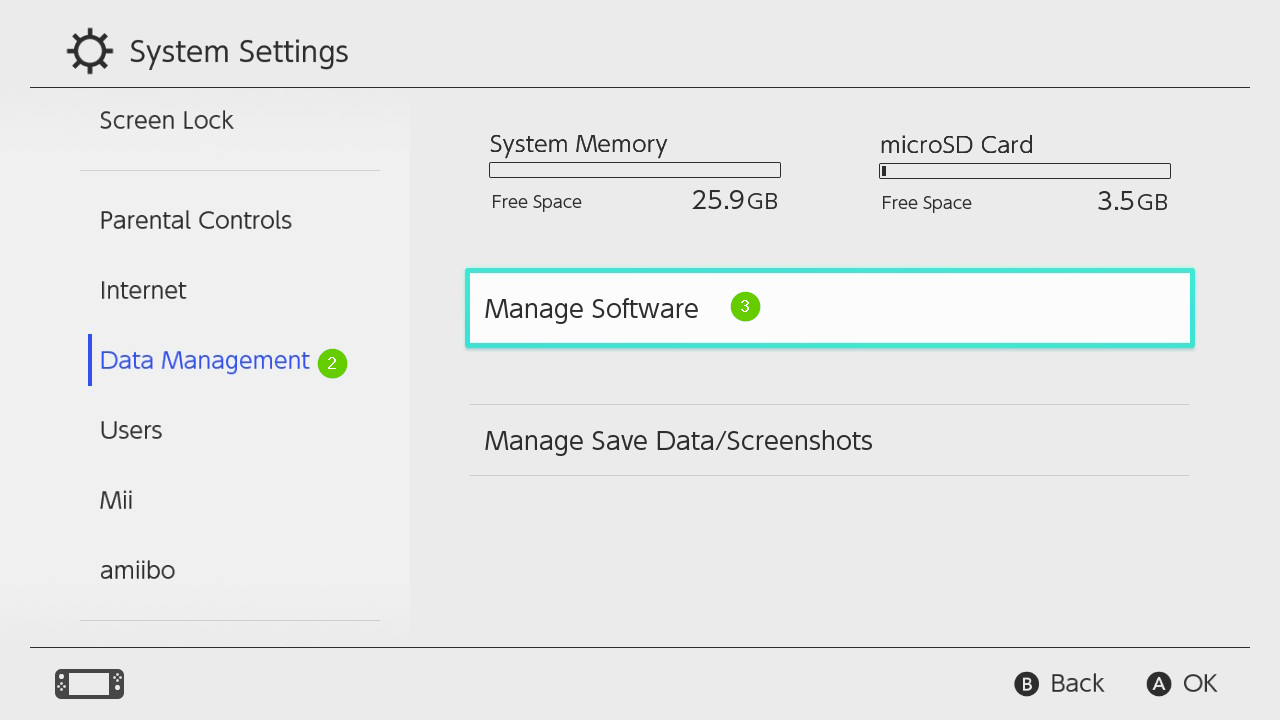Open the amiibo settings
The image size is (1280, 720).
(x=138, y=570)
